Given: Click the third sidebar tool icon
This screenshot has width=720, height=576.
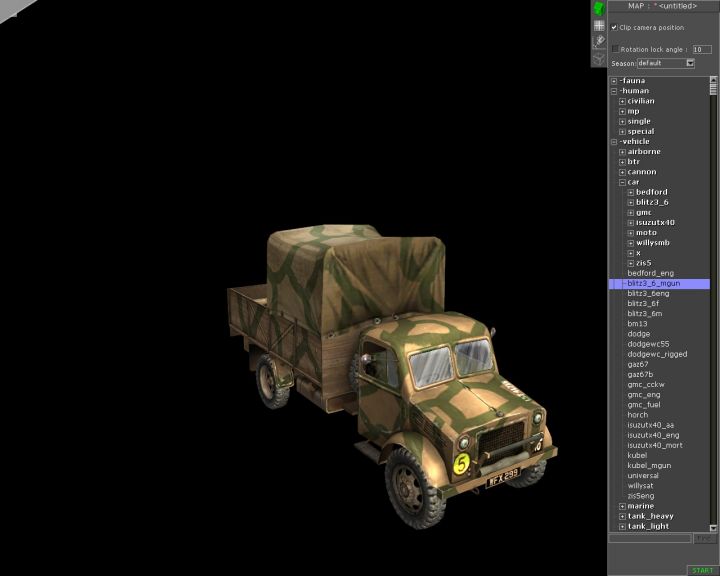Looking at the screenshot, I should pos(599,41).
